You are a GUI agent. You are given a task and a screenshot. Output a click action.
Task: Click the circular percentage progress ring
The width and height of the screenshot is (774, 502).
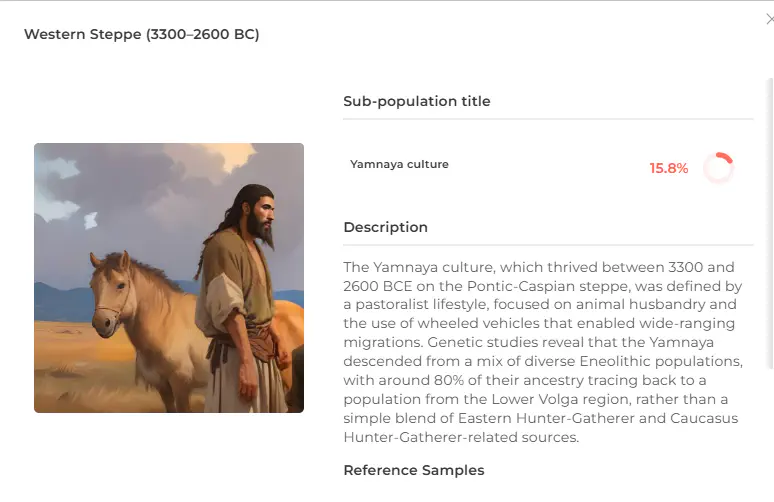pyautogui.click(x=718, y=168)
